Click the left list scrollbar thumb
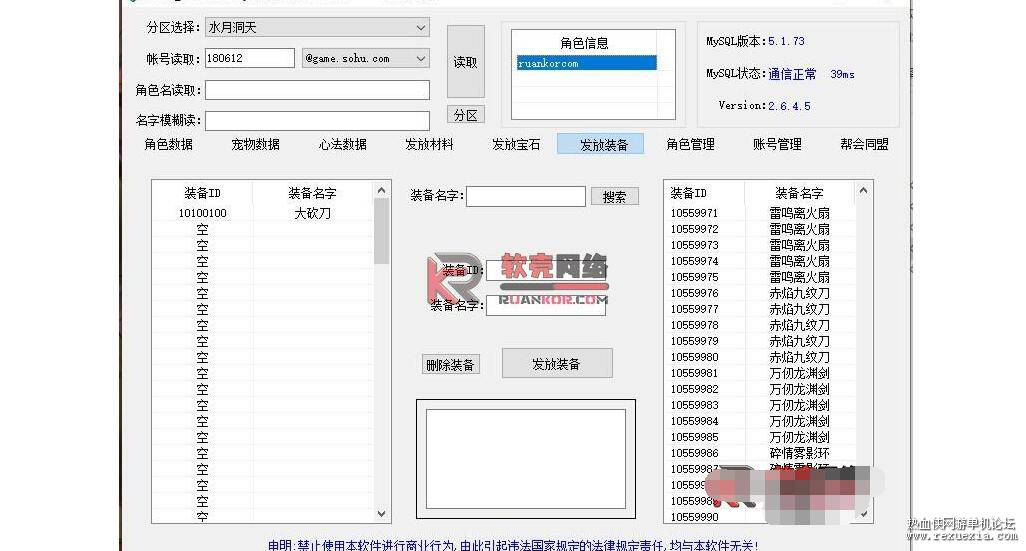 coord(381,231)
